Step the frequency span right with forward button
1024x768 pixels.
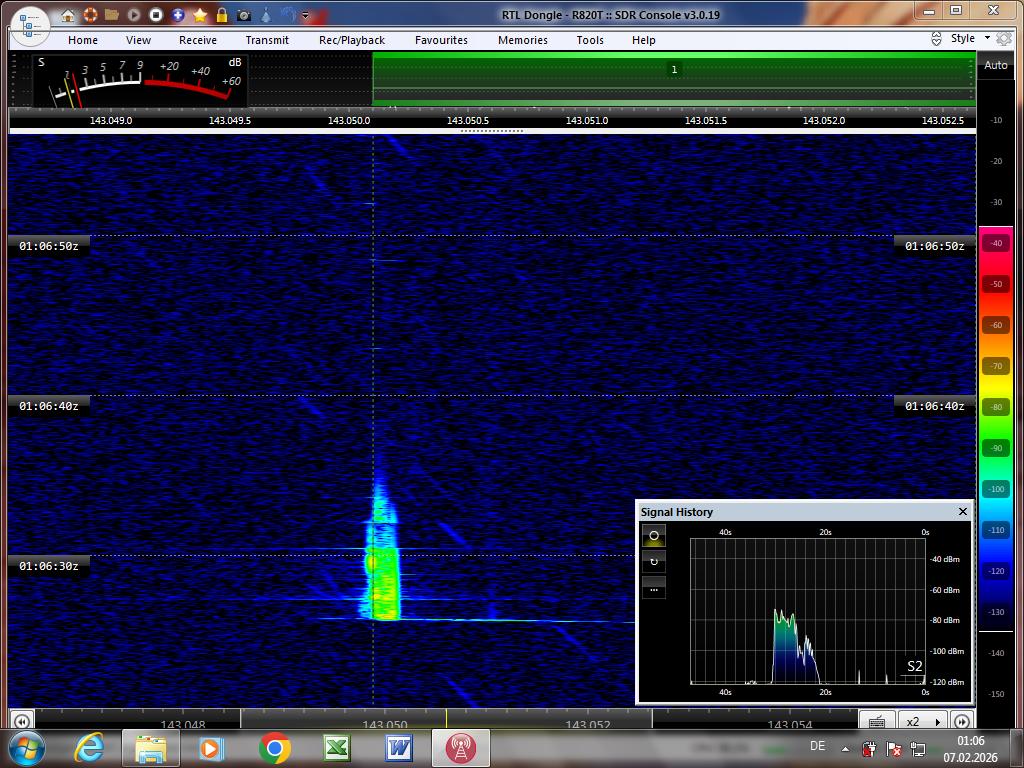click(961, 720)
